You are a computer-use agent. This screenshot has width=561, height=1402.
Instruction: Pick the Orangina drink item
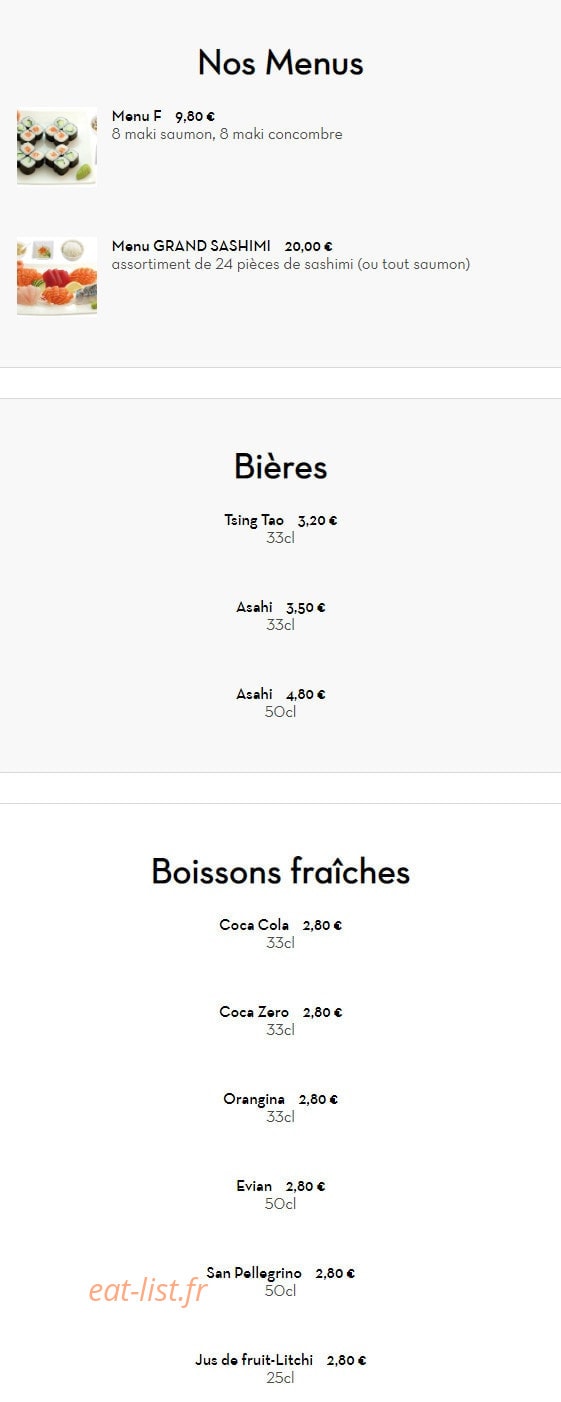[280, 1108]
